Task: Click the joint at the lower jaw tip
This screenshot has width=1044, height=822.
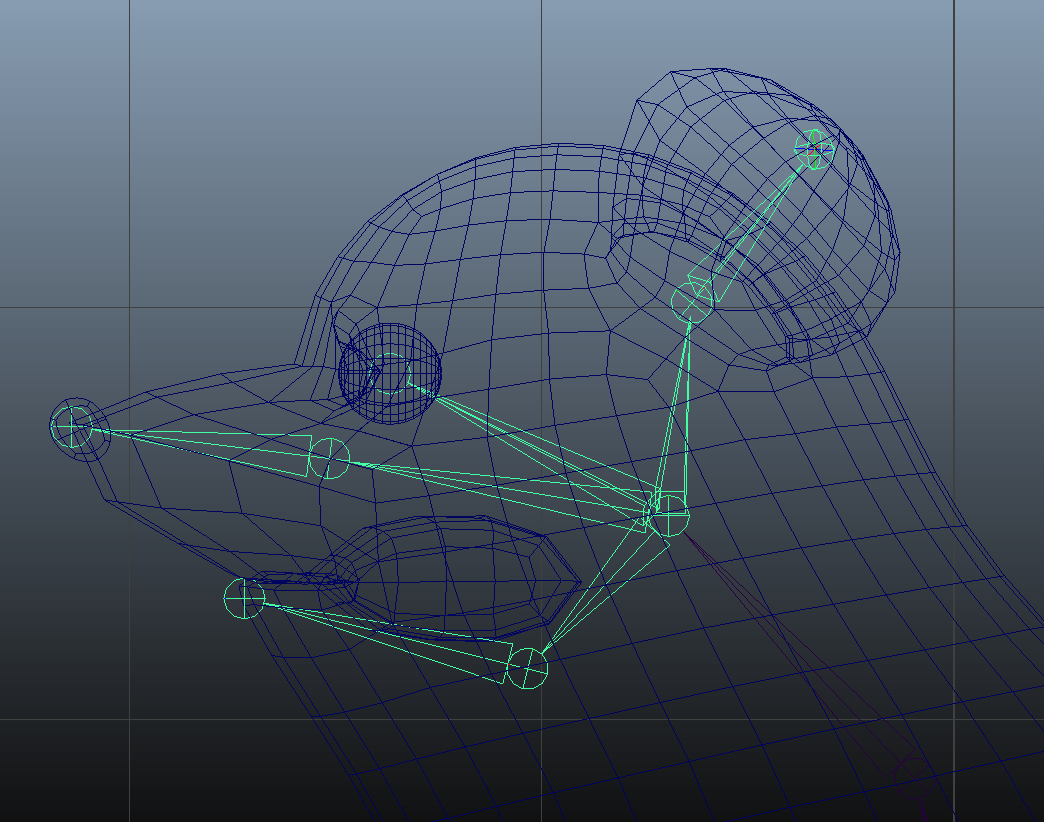Action: pyautogui.click(x=244, y=598)
